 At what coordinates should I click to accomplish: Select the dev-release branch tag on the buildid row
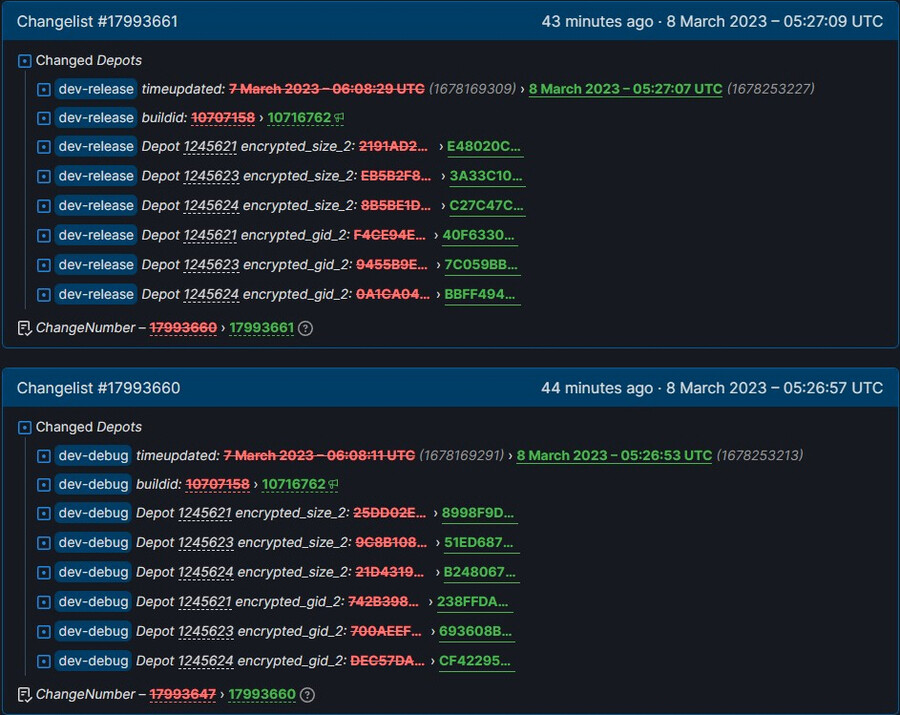(95, 117)
